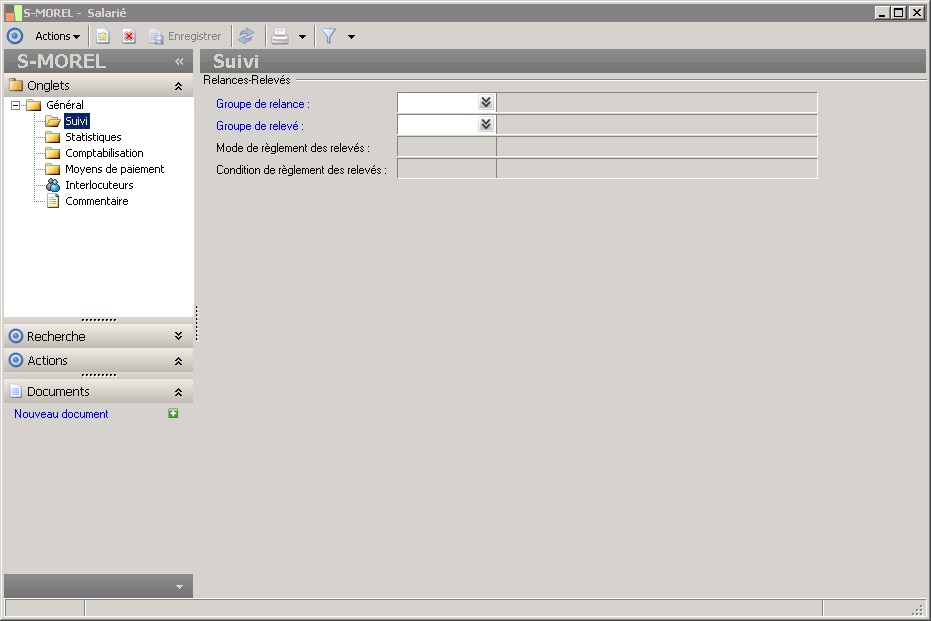Maximize the S-MOREL window
The height and width of the screenshot is (621, 931).
click(899, 12)
